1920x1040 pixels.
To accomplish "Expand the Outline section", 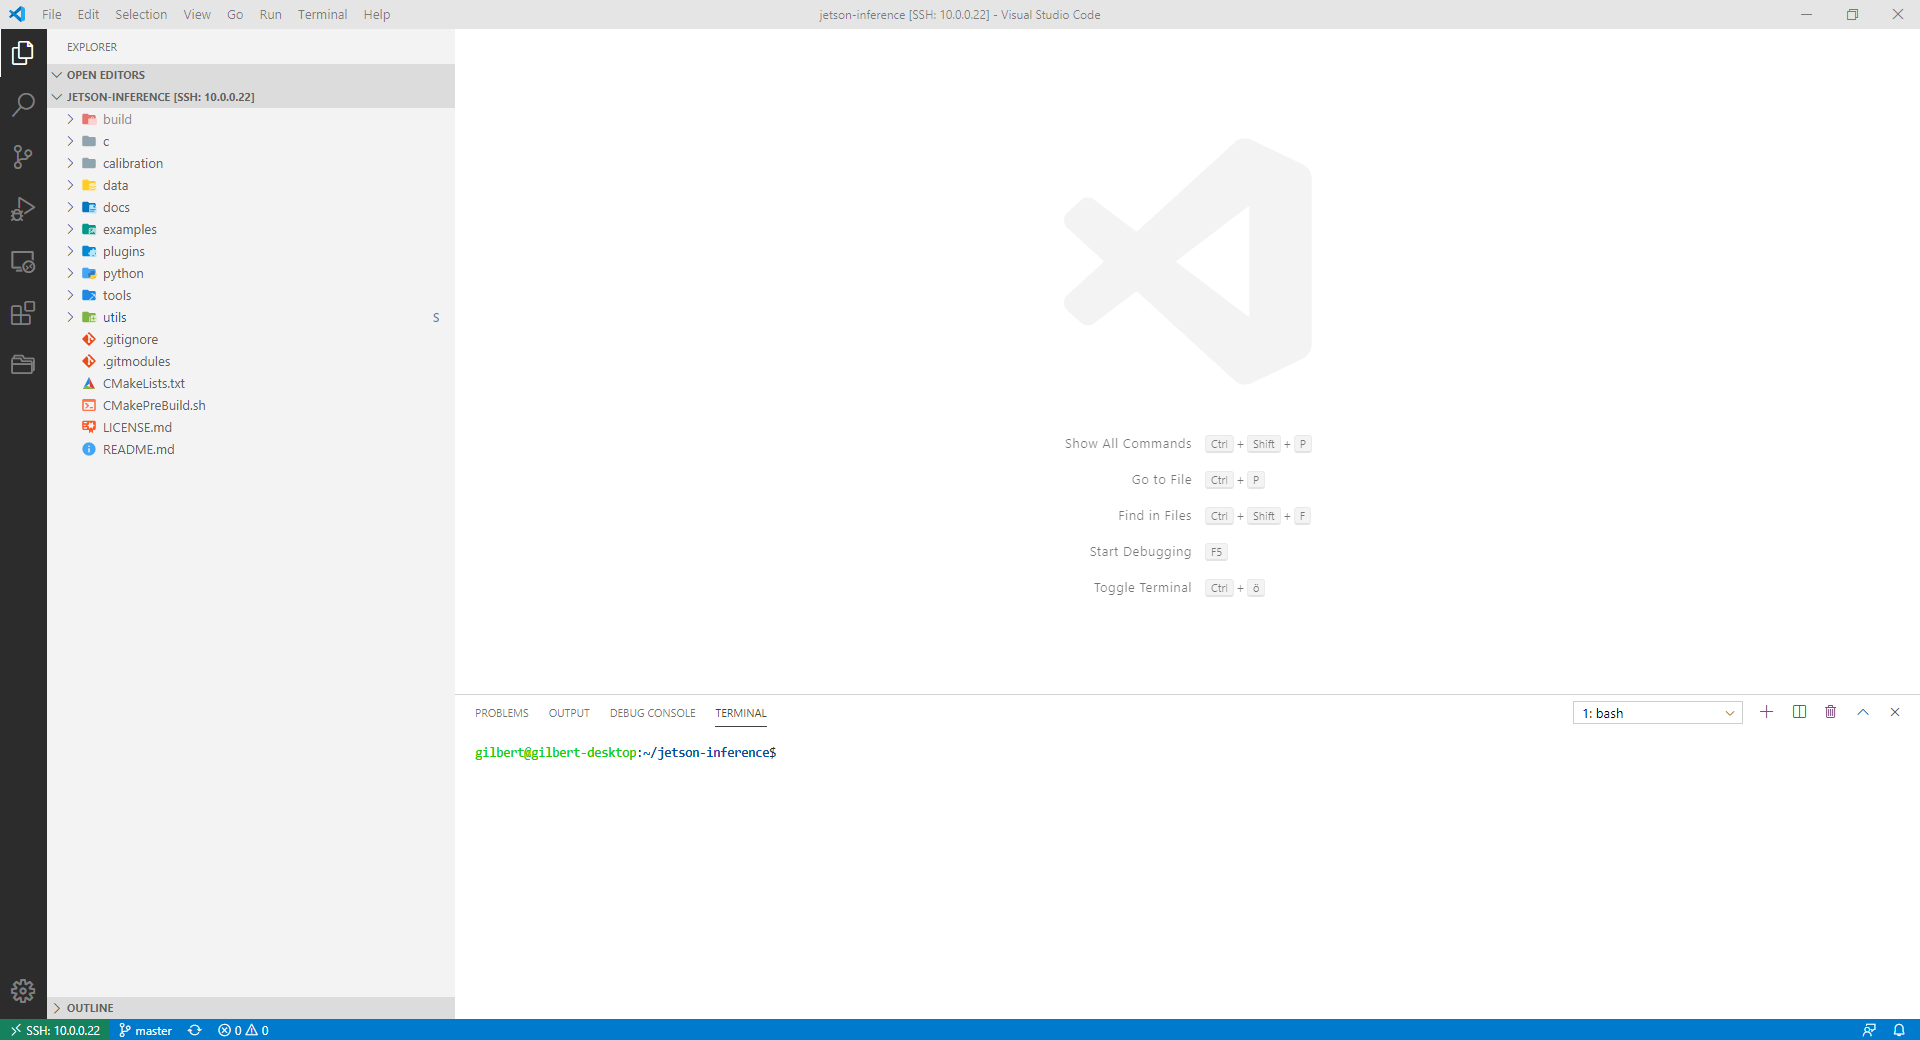I will 251,1008.
